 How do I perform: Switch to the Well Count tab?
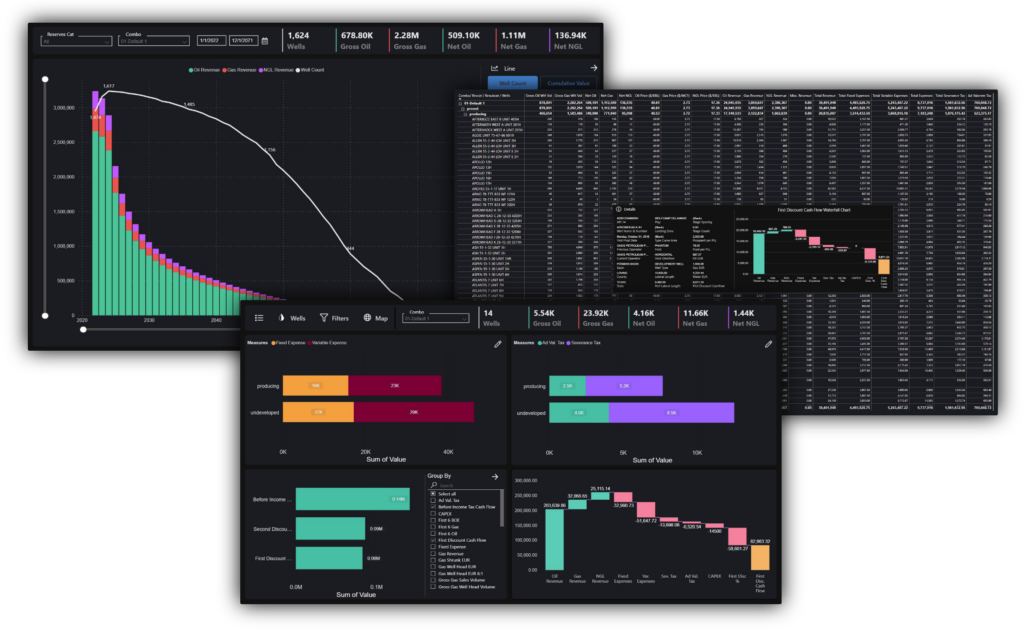pyautogui.click(x=513, y=84)
